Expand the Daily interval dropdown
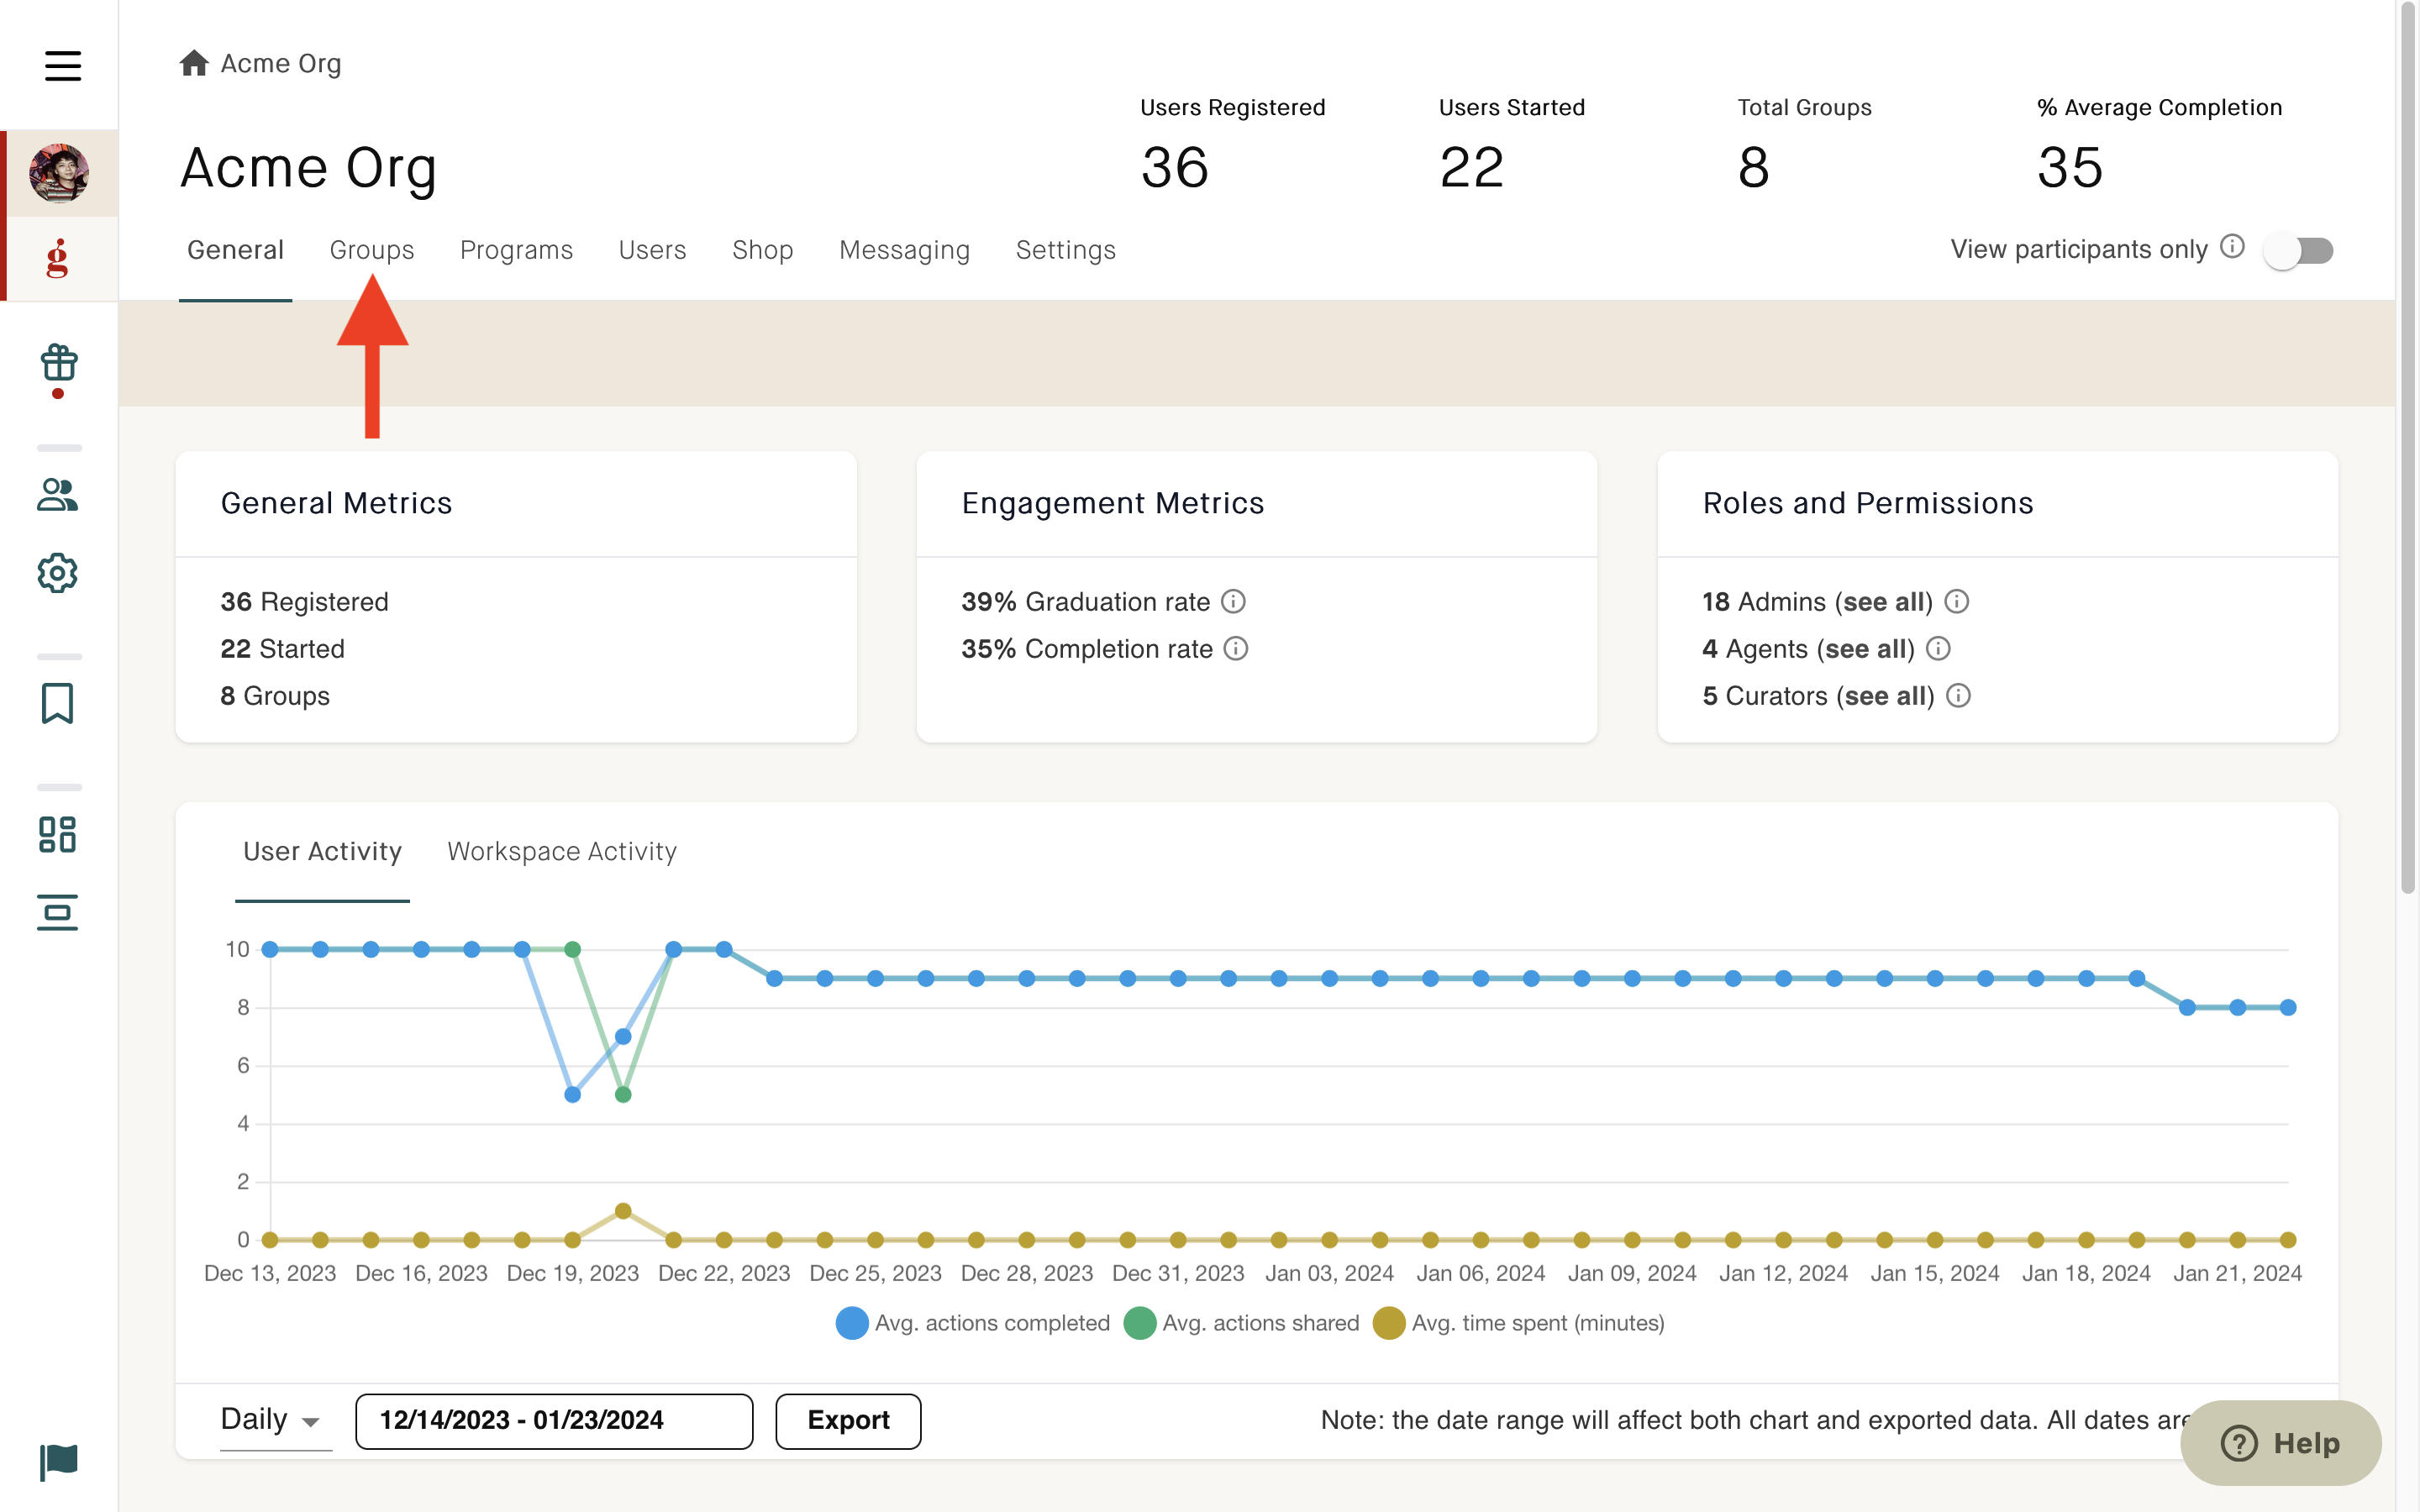The image size is (2420, 1512). pos(274,1420)
